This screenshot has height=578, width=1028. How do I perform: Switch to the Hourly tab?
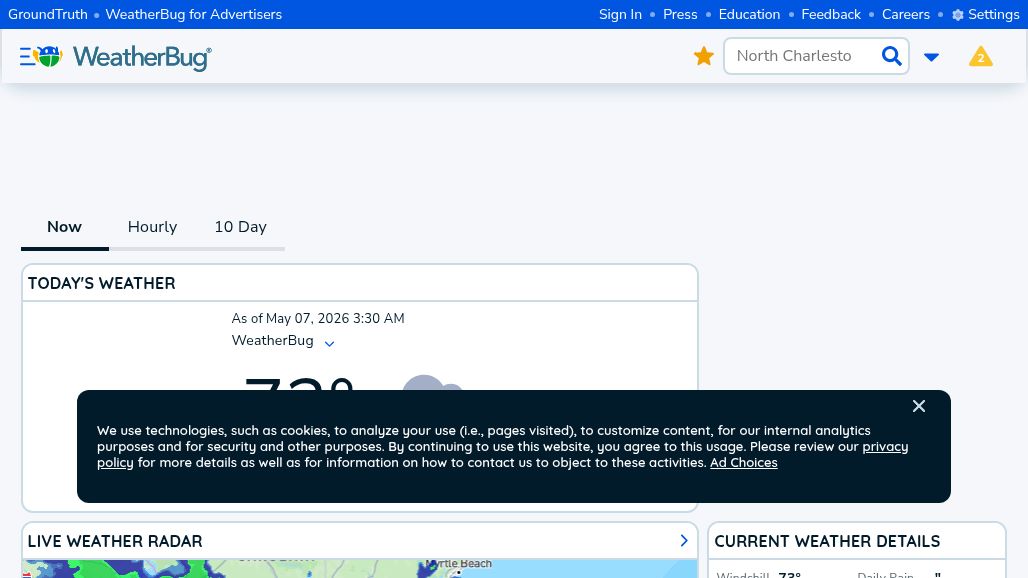click(x=152, y=227)
